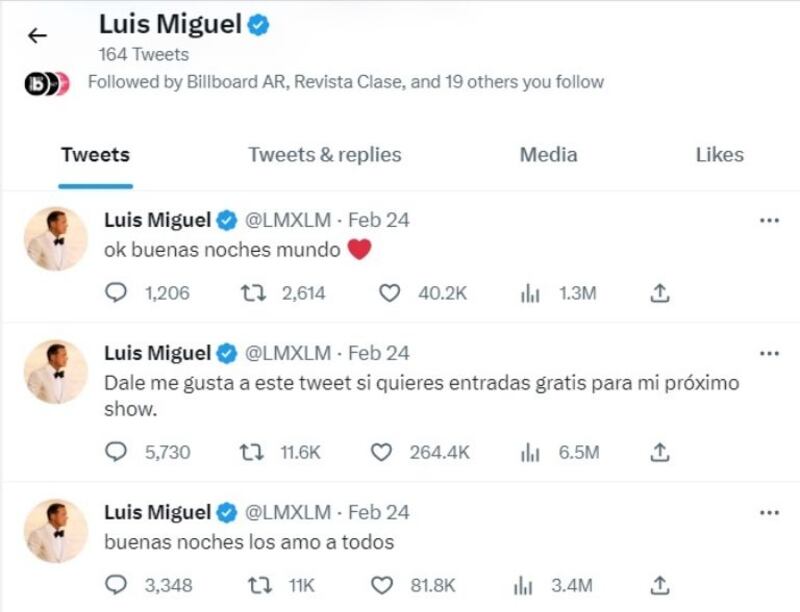Reply to the 'entradas gratis' tweet
Screen dimensions: 800x612
pyautogui.click(x=116, y=452)
